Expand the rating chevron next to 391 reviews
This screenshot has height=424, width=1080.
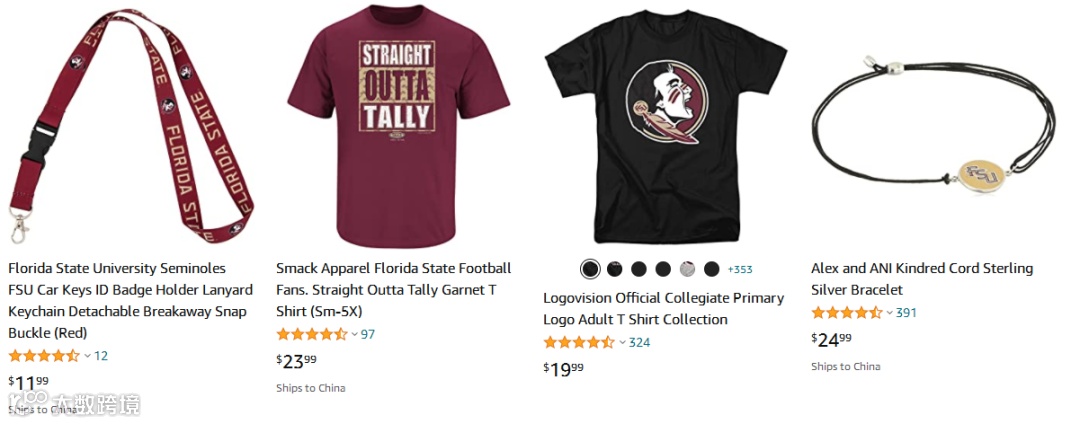pos(890,313)
